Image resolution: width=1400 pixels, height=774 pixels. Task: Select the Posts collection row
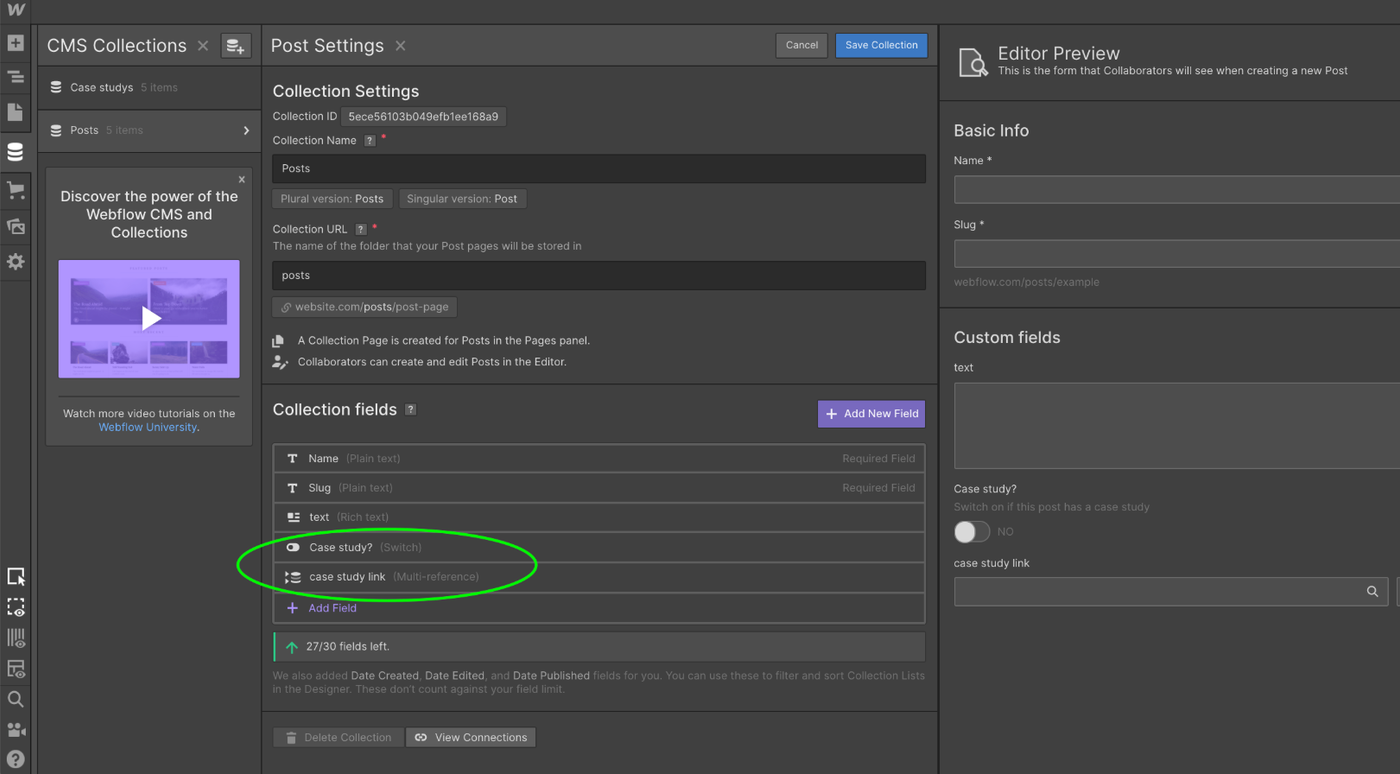pyautogui.click(x=149, y=131)
